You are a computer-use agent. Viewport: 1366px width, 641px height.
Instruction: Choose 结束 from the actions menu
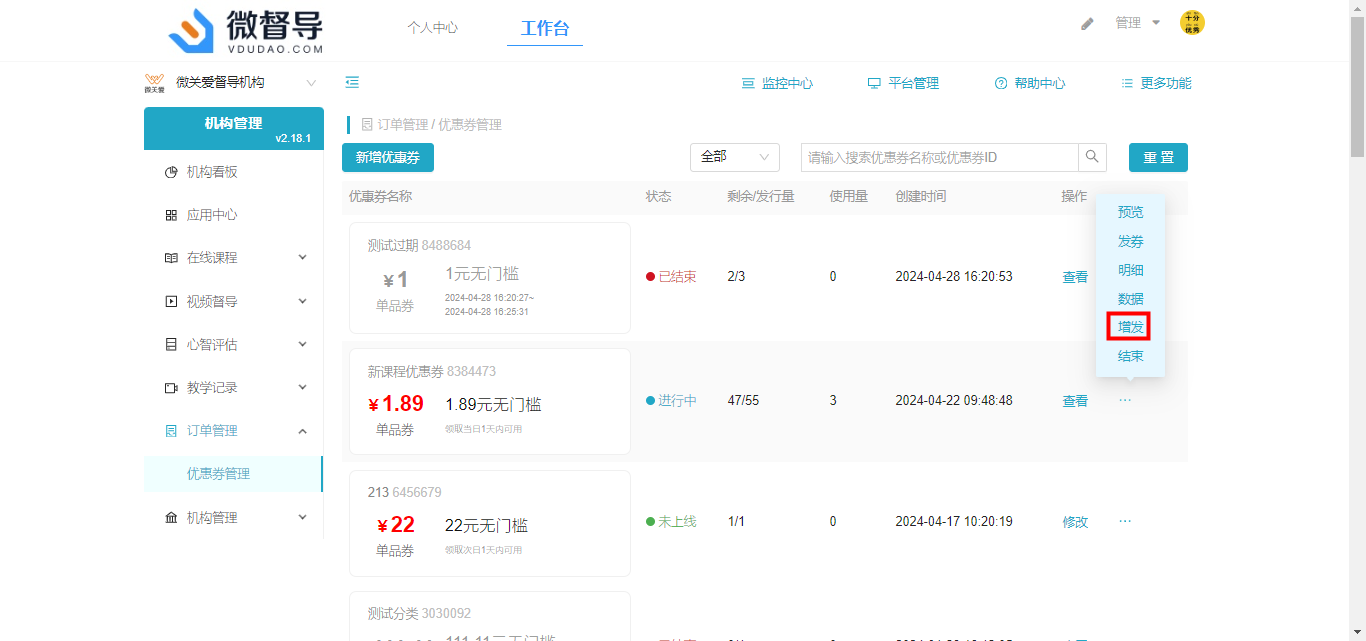pyautogui.click(x=1131, y=356)
